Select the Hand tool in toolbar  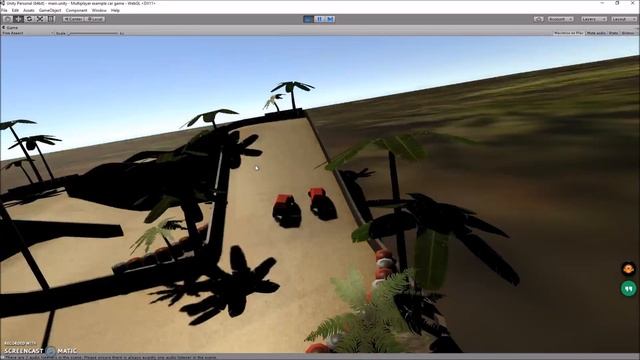coord(8,19)
